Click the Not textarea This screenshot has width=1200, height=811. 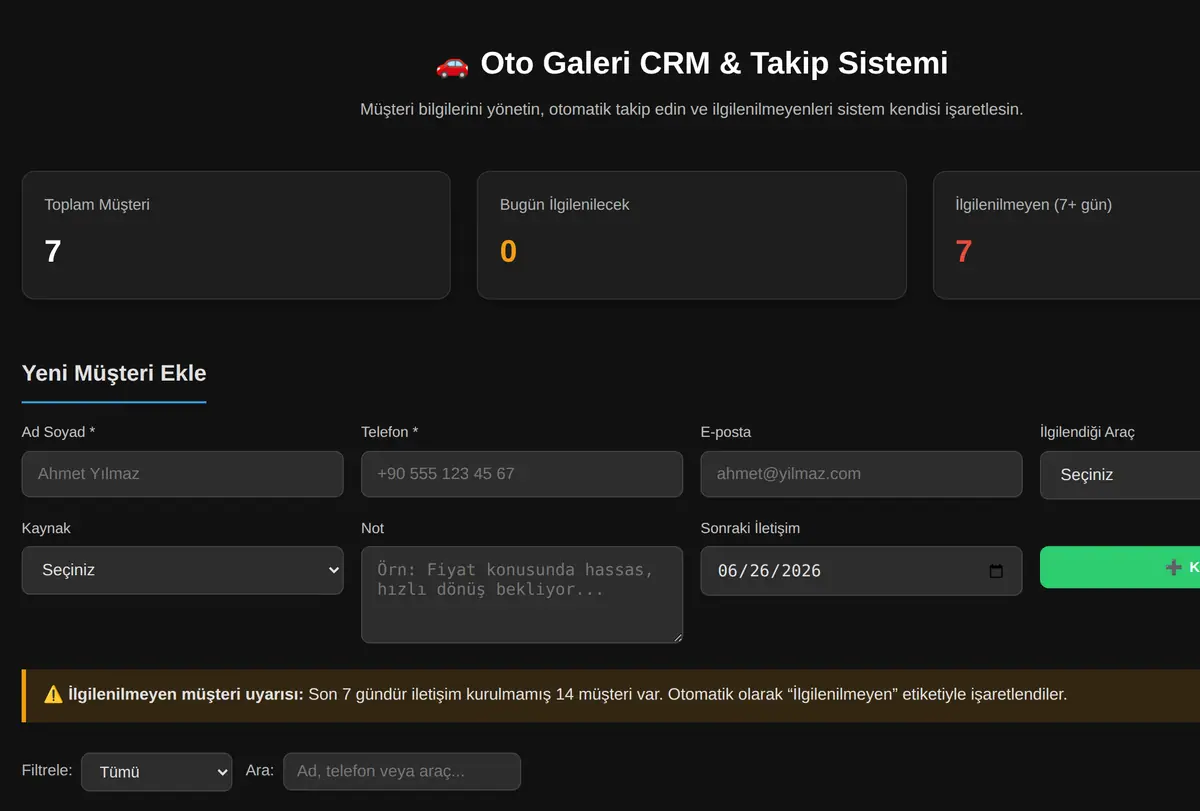[x=522, y=594]
